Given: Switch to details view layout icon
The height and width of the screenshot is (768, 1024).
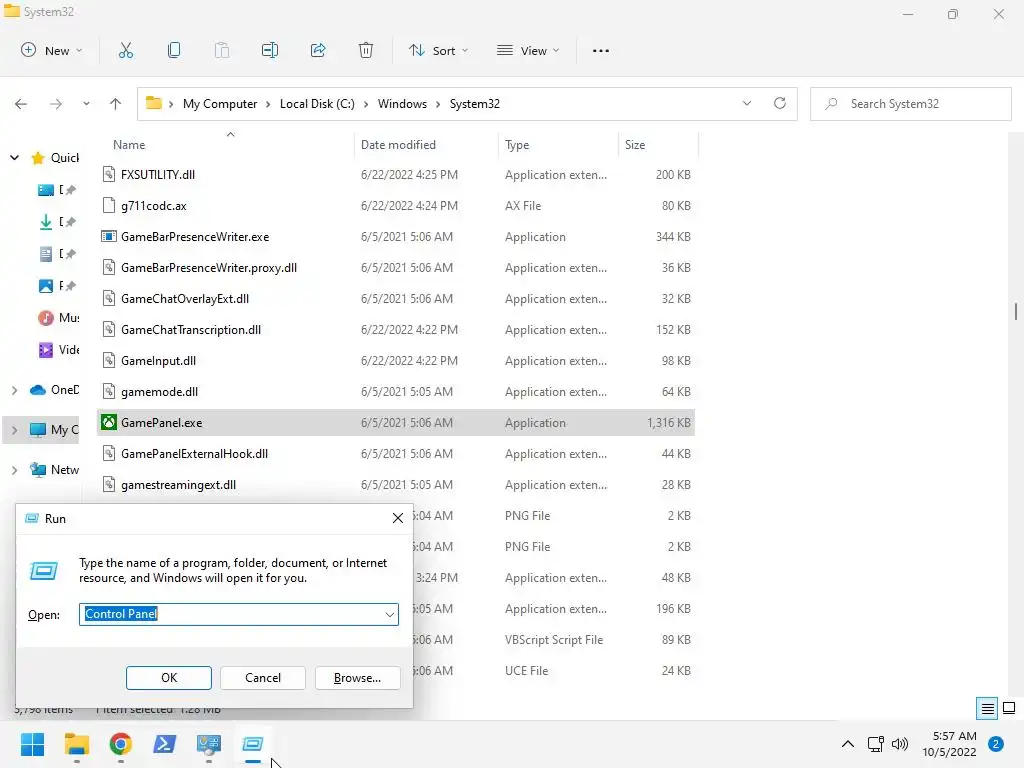Looking at the screenshot, I should click(x=987, y=708).
